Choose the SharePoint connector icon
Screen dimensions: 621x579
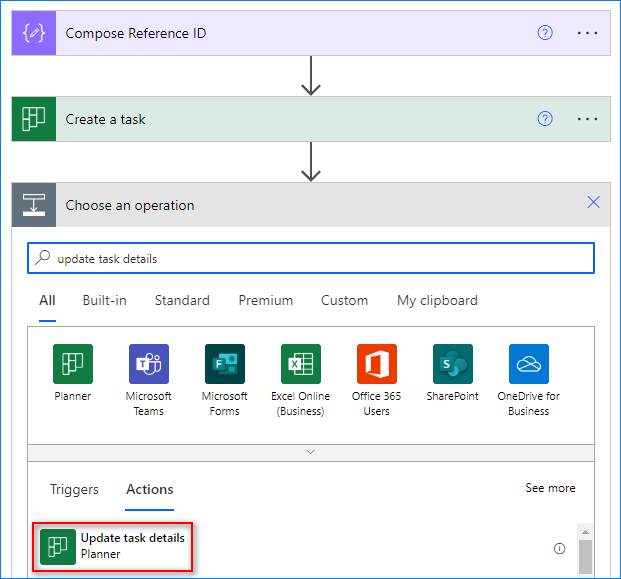452,364
